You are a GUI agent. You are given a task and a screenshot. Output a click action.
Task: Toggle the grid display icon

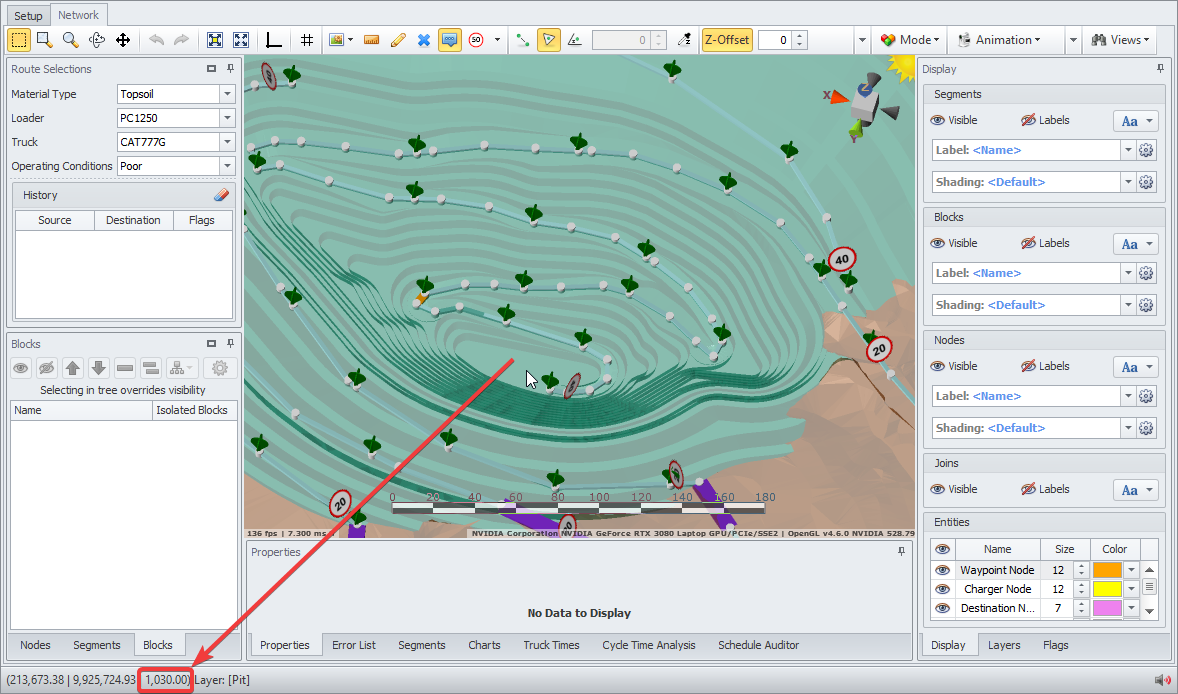307,40
